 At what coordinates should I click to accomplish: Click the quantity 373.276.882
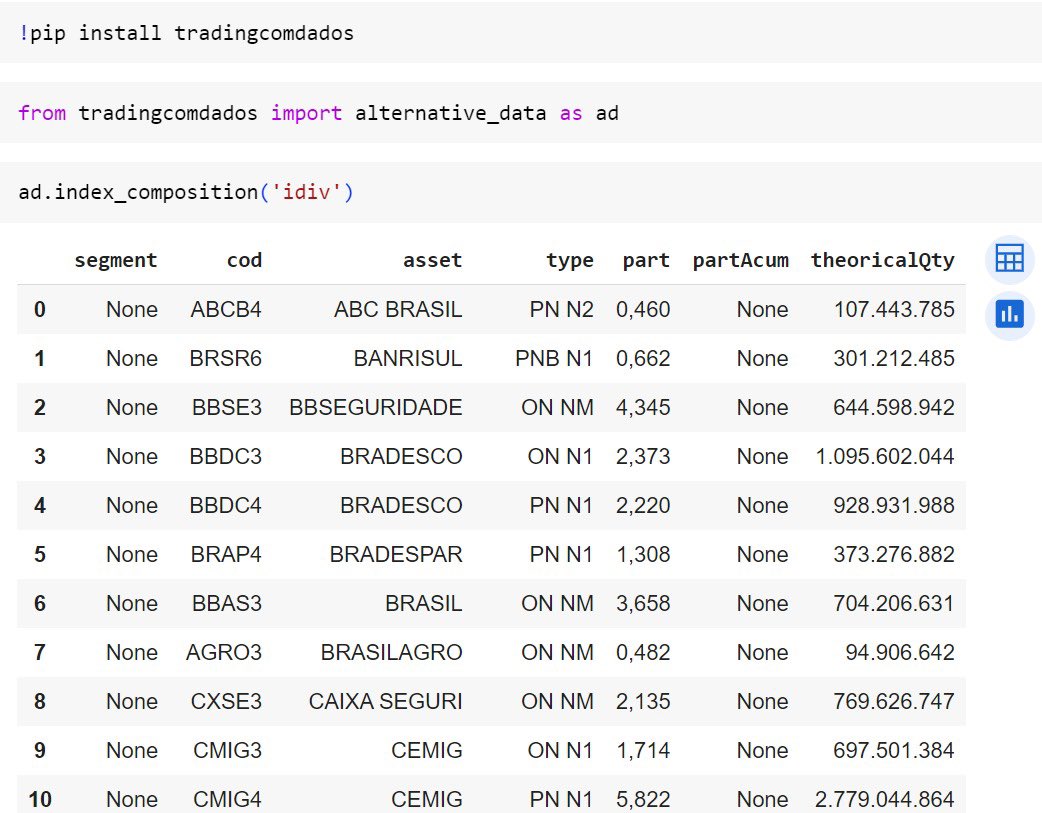(x=894, y=554)
